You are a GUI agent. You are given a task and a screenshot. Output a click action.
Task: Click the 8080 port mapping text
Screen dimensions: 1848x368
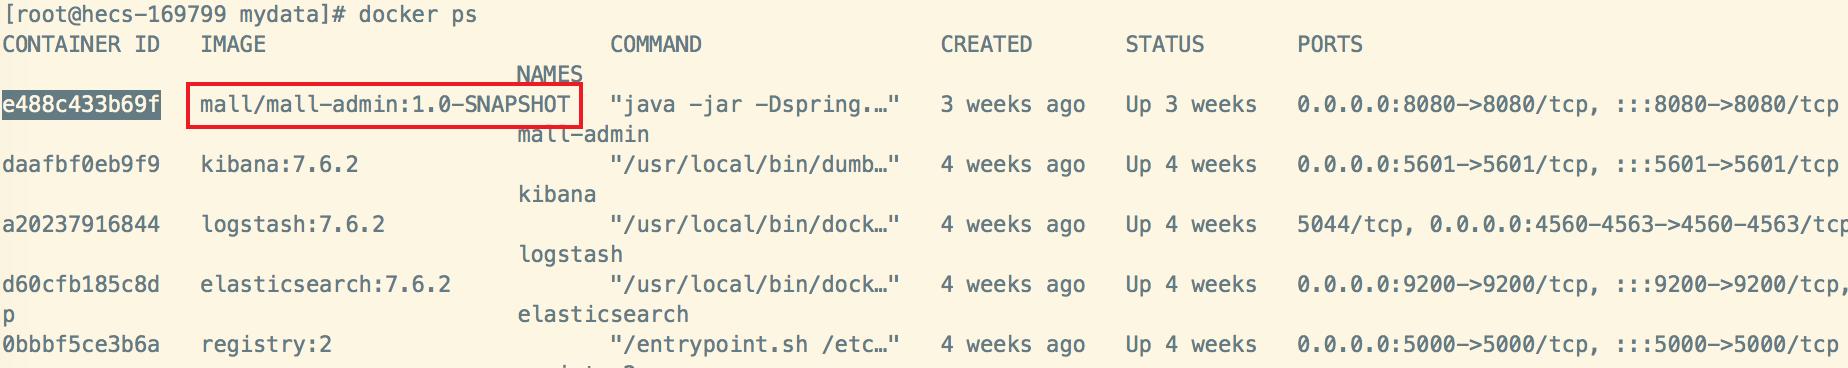pos(1568,105)
